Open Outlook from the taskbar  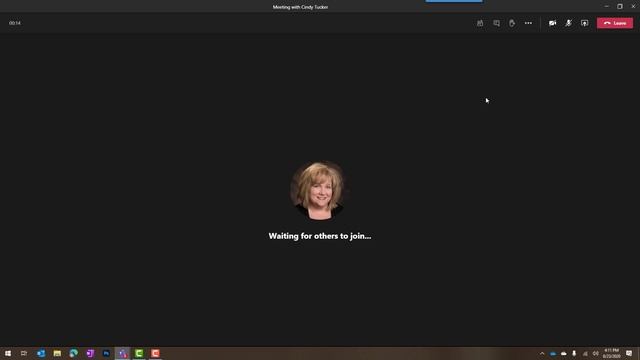coord(41,353)
